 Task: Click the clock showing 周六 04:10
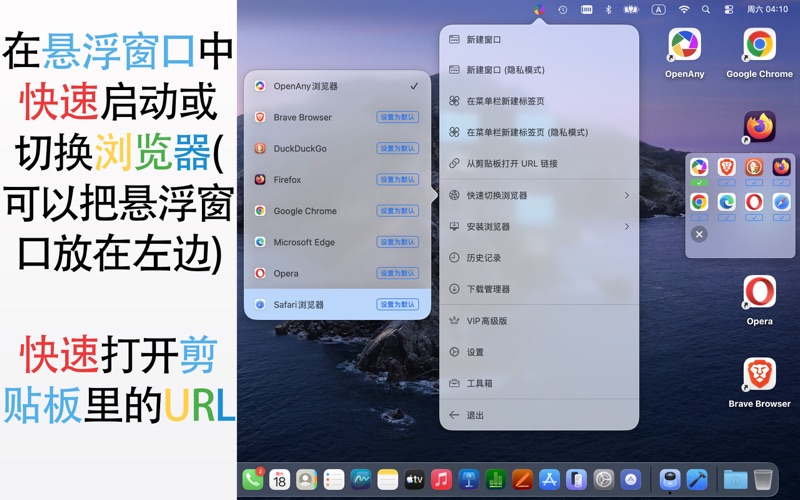[x=767, y=9]
